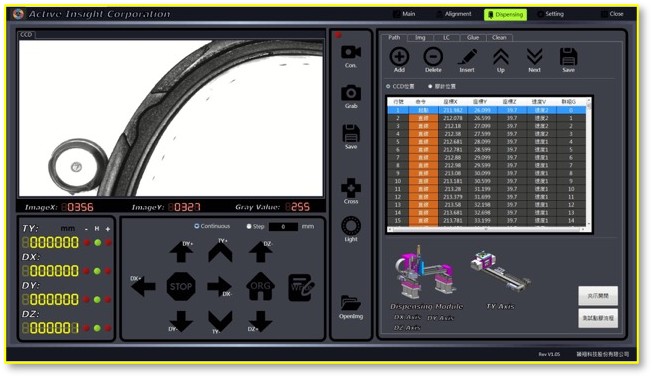Screen dimensions: 652x377
Task: Select path table row 1
Action: 487,110
